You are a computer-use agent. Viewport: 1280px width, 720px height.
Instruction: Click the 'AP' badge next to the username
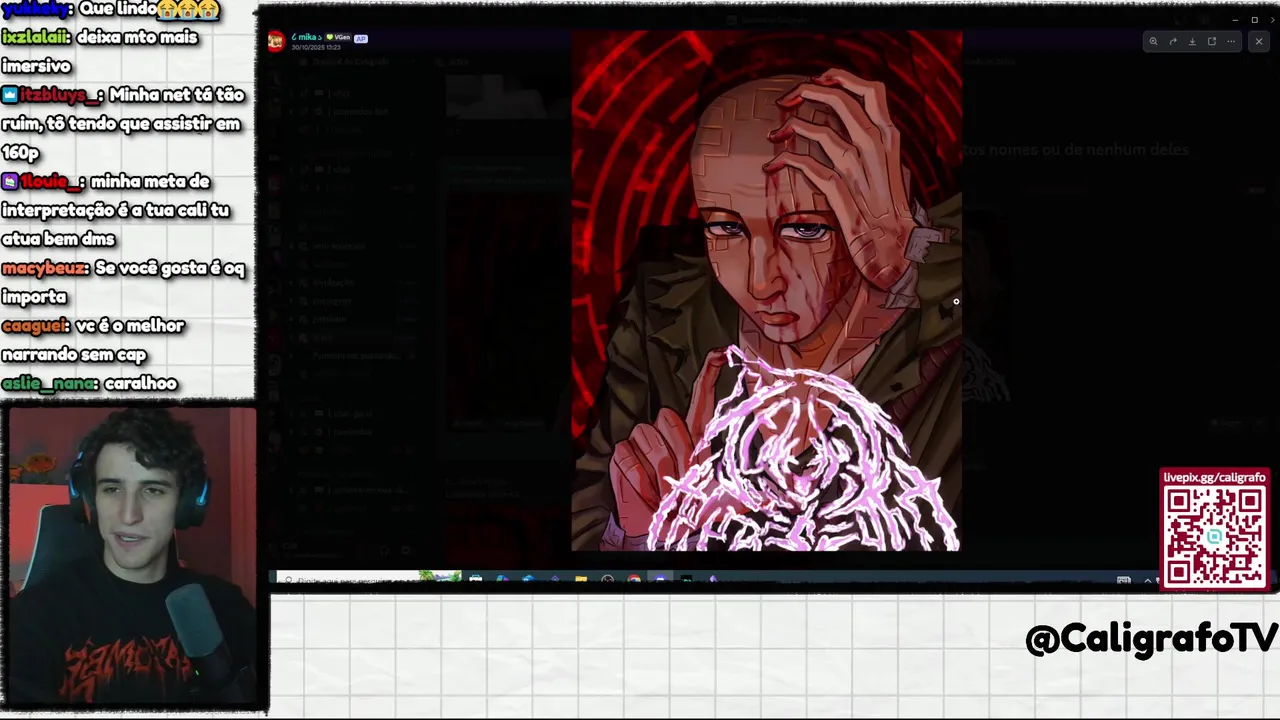tap(361, 38)
